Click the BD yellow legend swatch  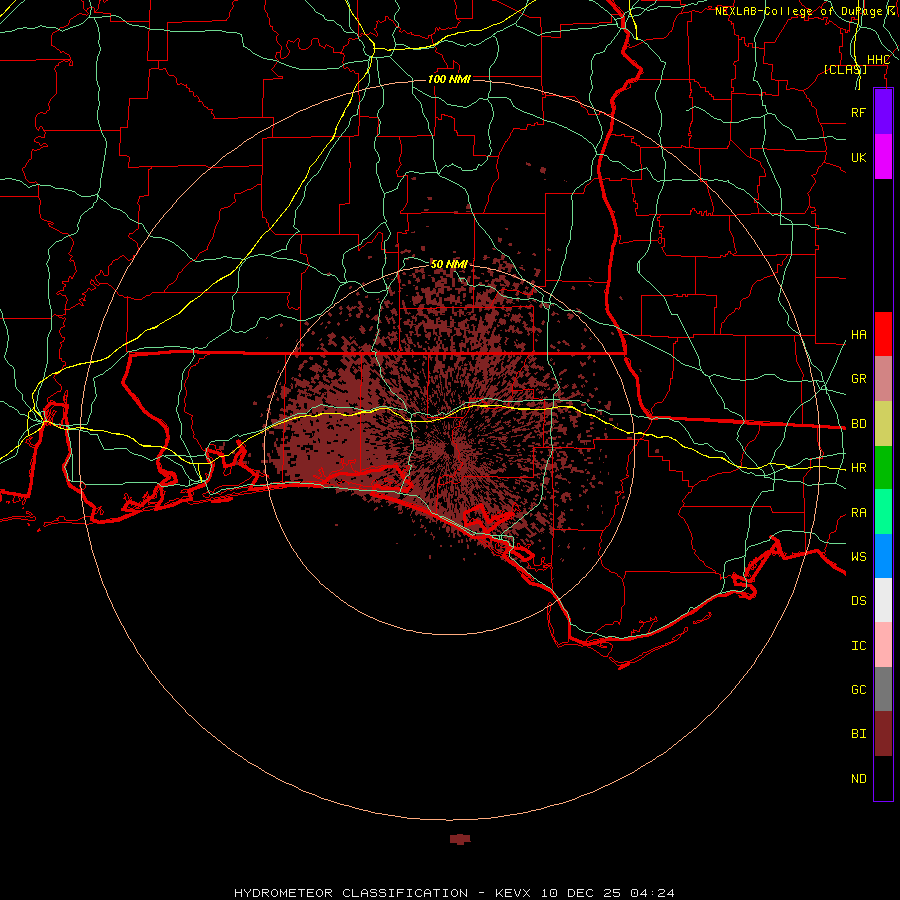[883, 424]
